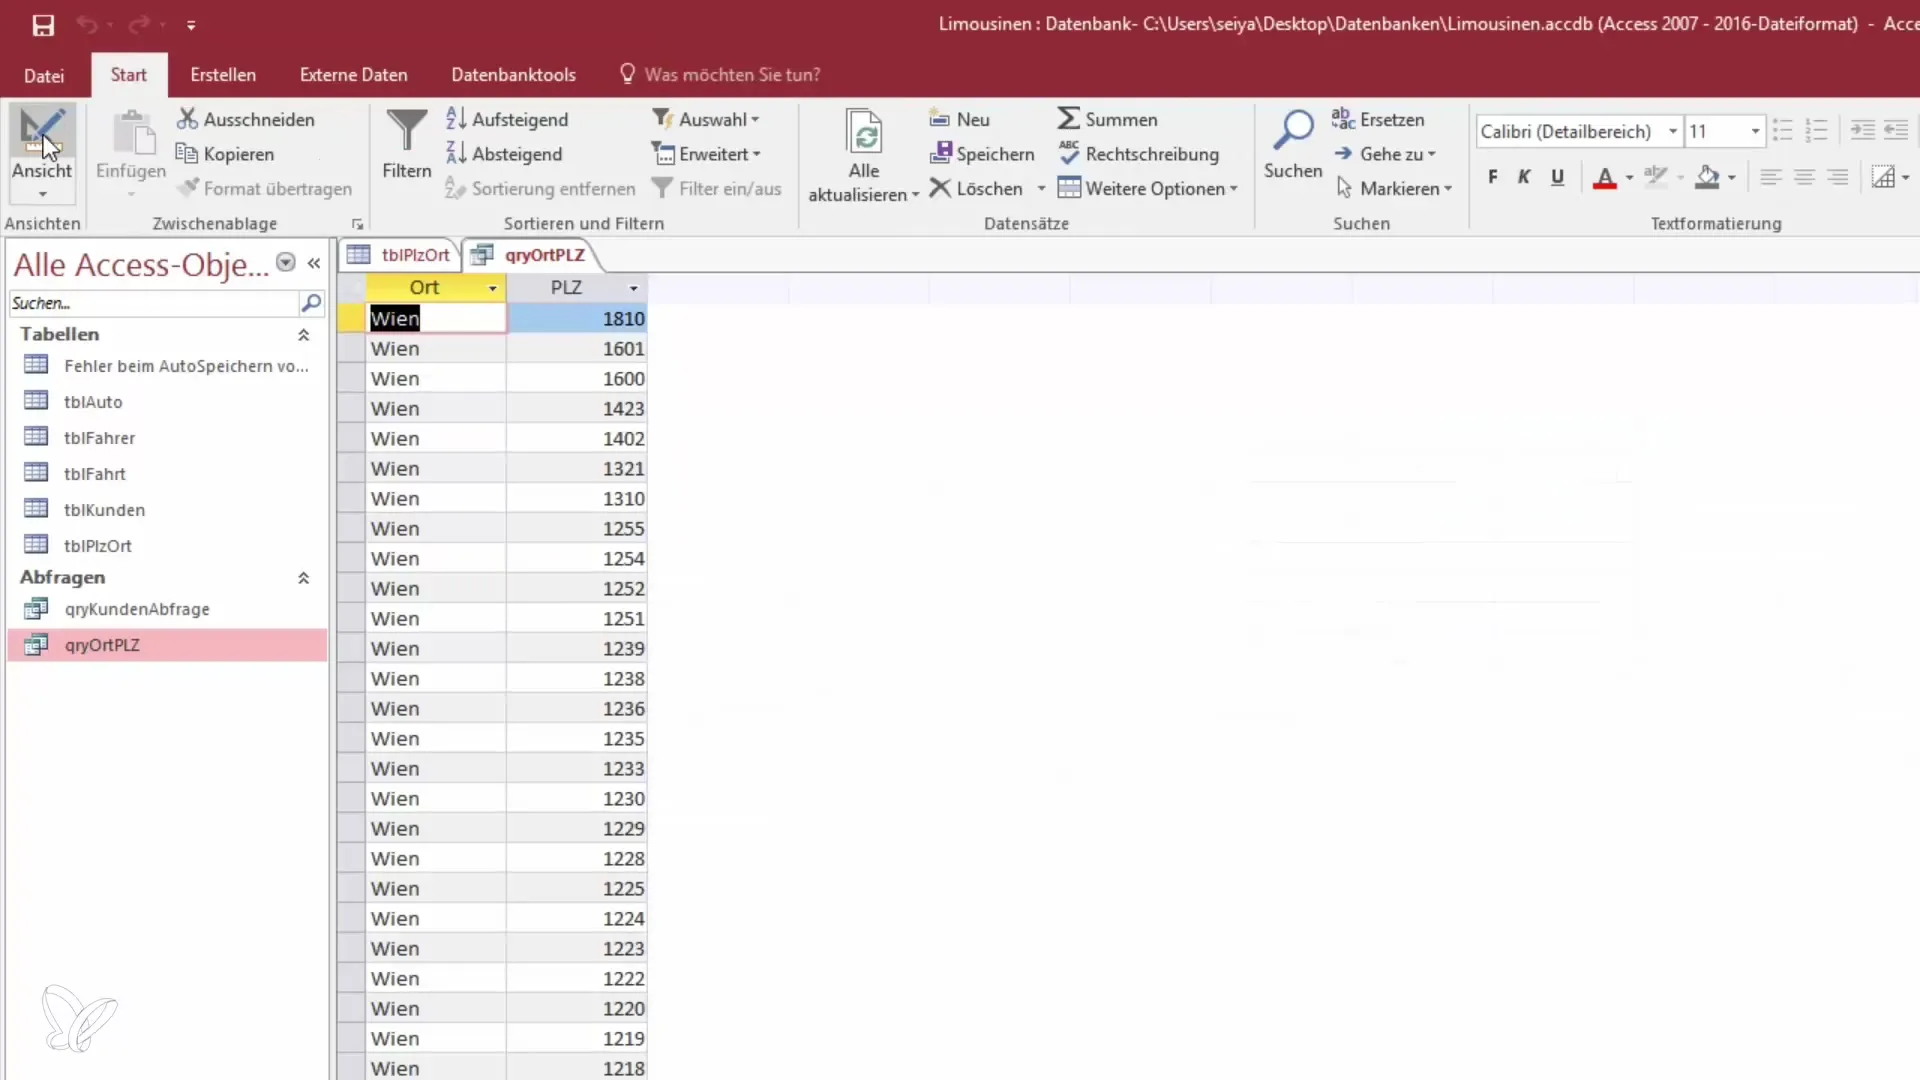Click the Summen sigma icon
The image size is (1920, 1080).
click(x=1068, y=119)
